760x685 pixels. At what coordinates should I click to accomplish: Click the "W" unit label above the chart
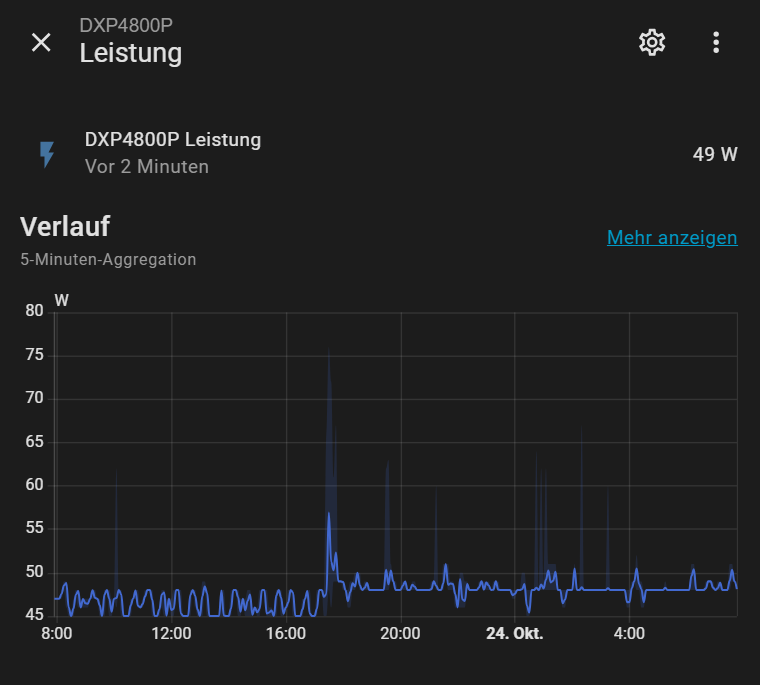click(61, 299)
